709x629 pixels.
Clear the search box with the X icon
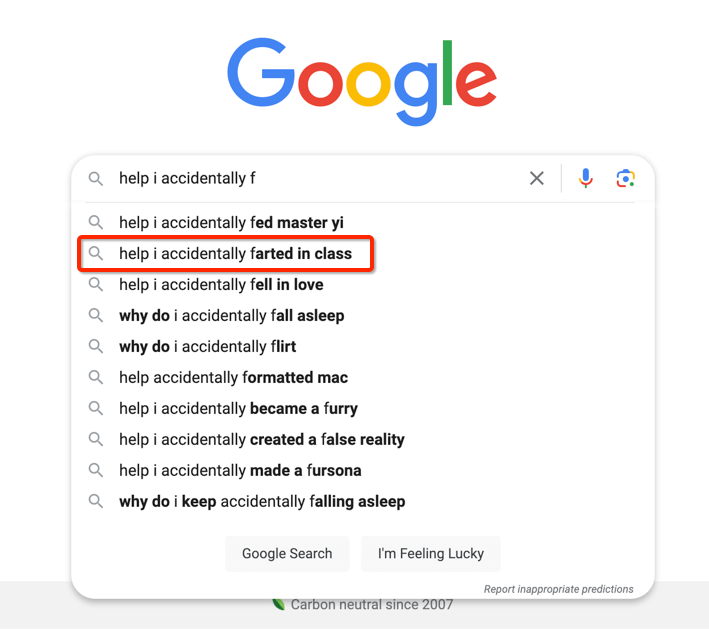pyautogui.click(x=536, y=178)
